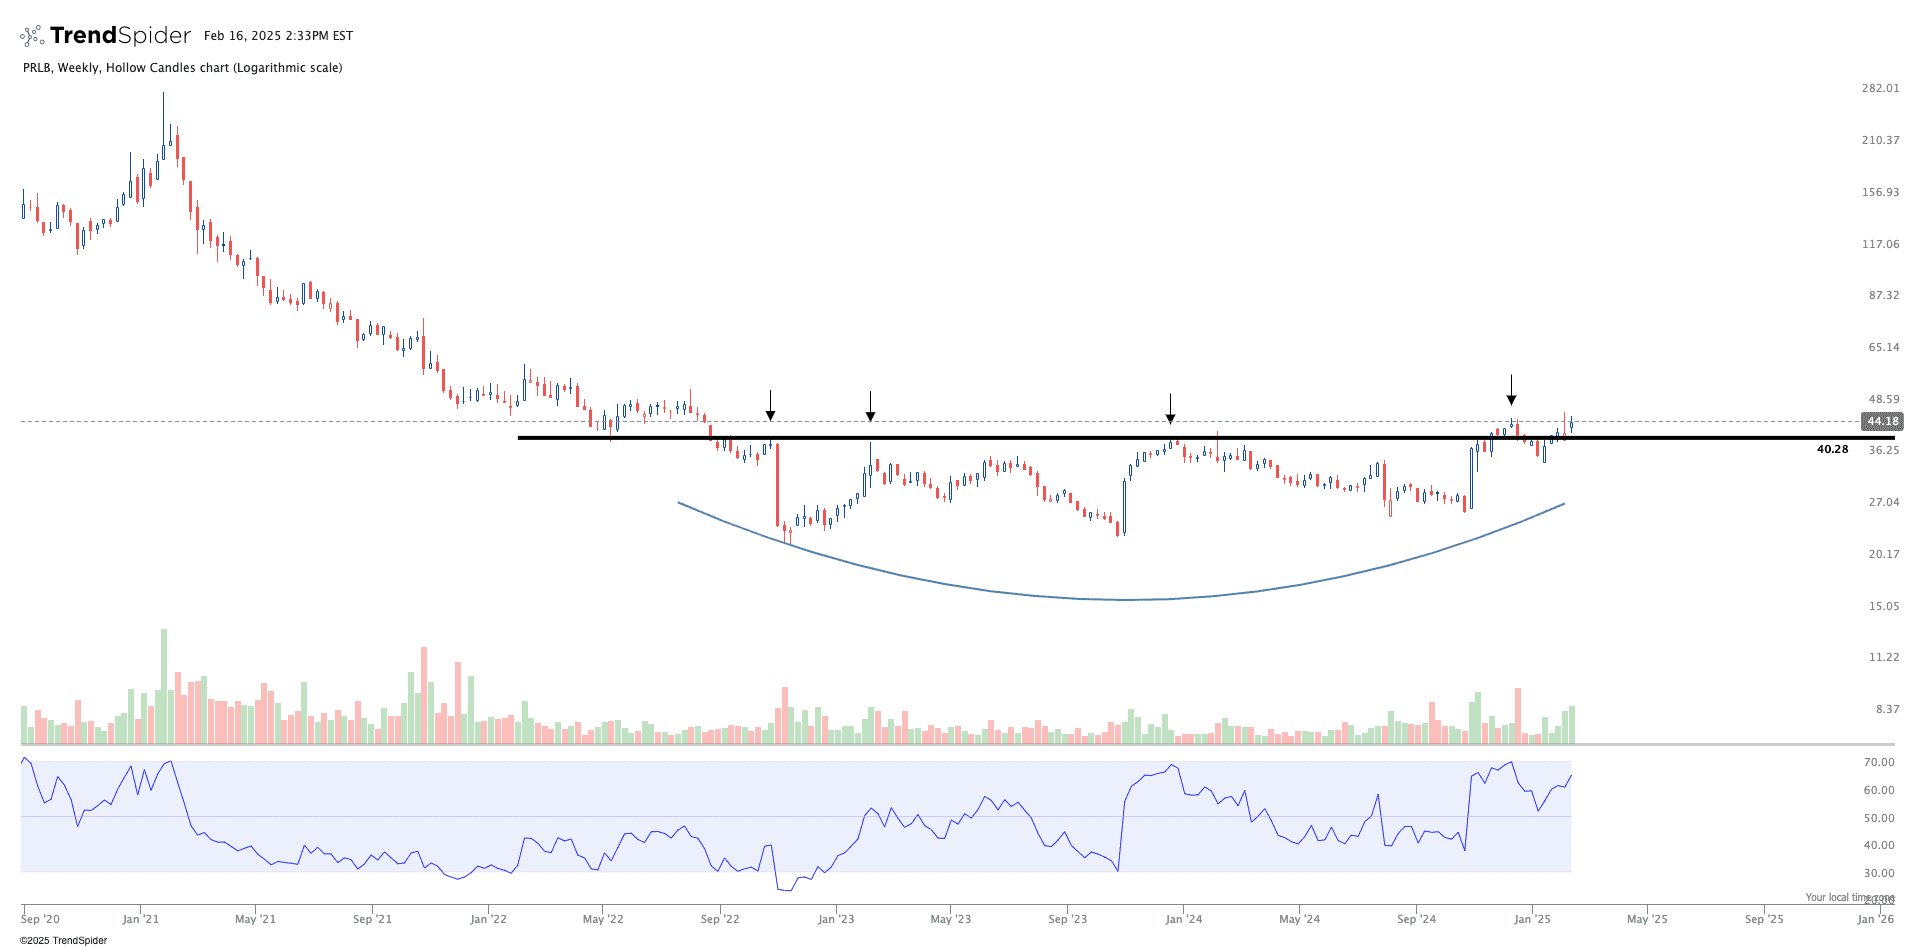Click the Jan '23 time axis label
The width and height of the screenshot is (1925, 950).
point(836,919)
